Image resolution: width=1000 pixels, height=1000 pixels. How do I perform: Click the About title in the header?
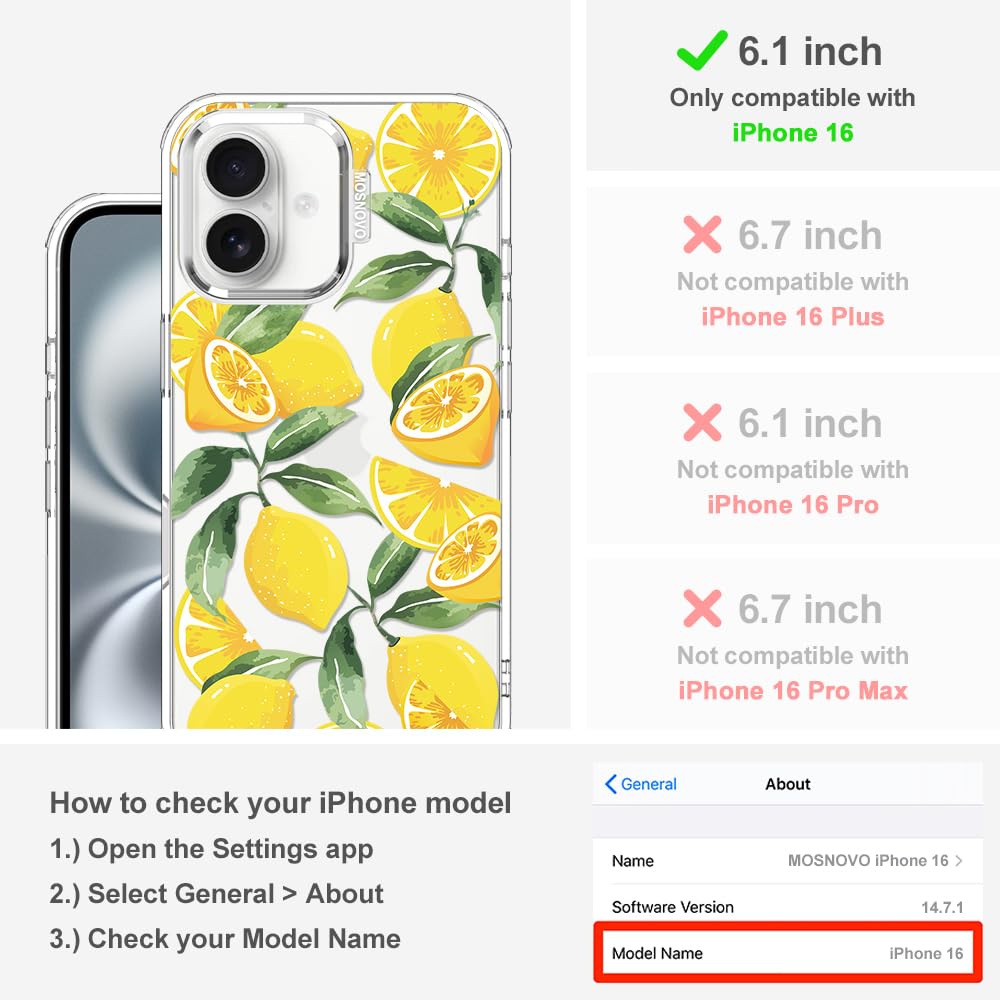[788, 784]
